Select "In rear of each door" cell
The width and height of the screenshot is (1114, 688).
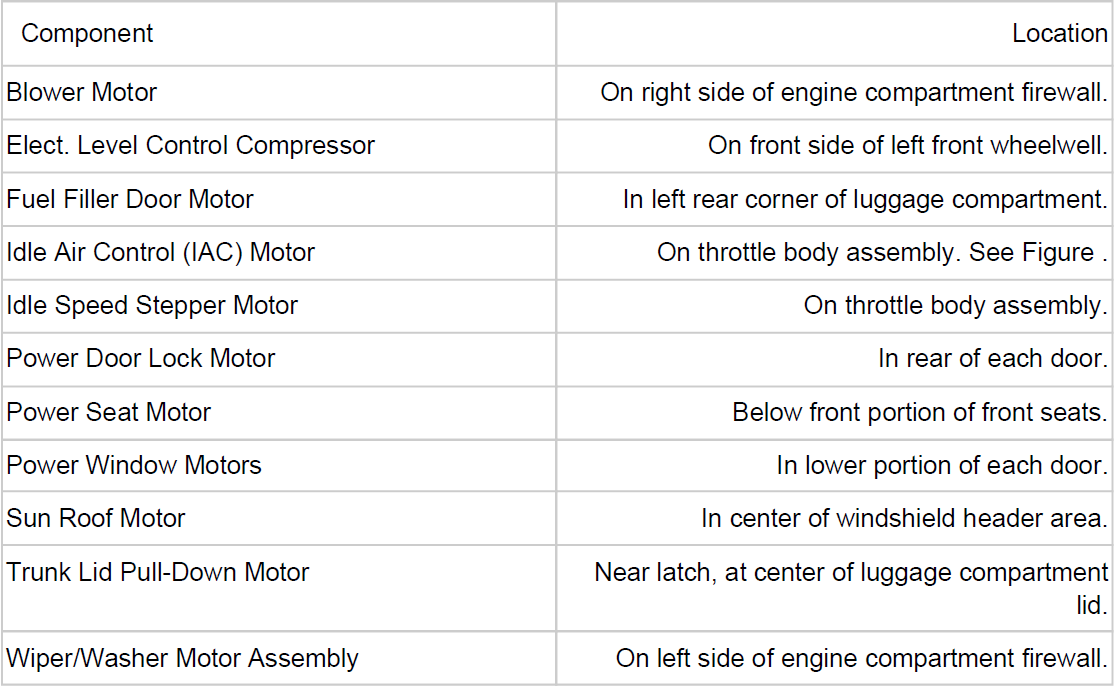[992, 358]
